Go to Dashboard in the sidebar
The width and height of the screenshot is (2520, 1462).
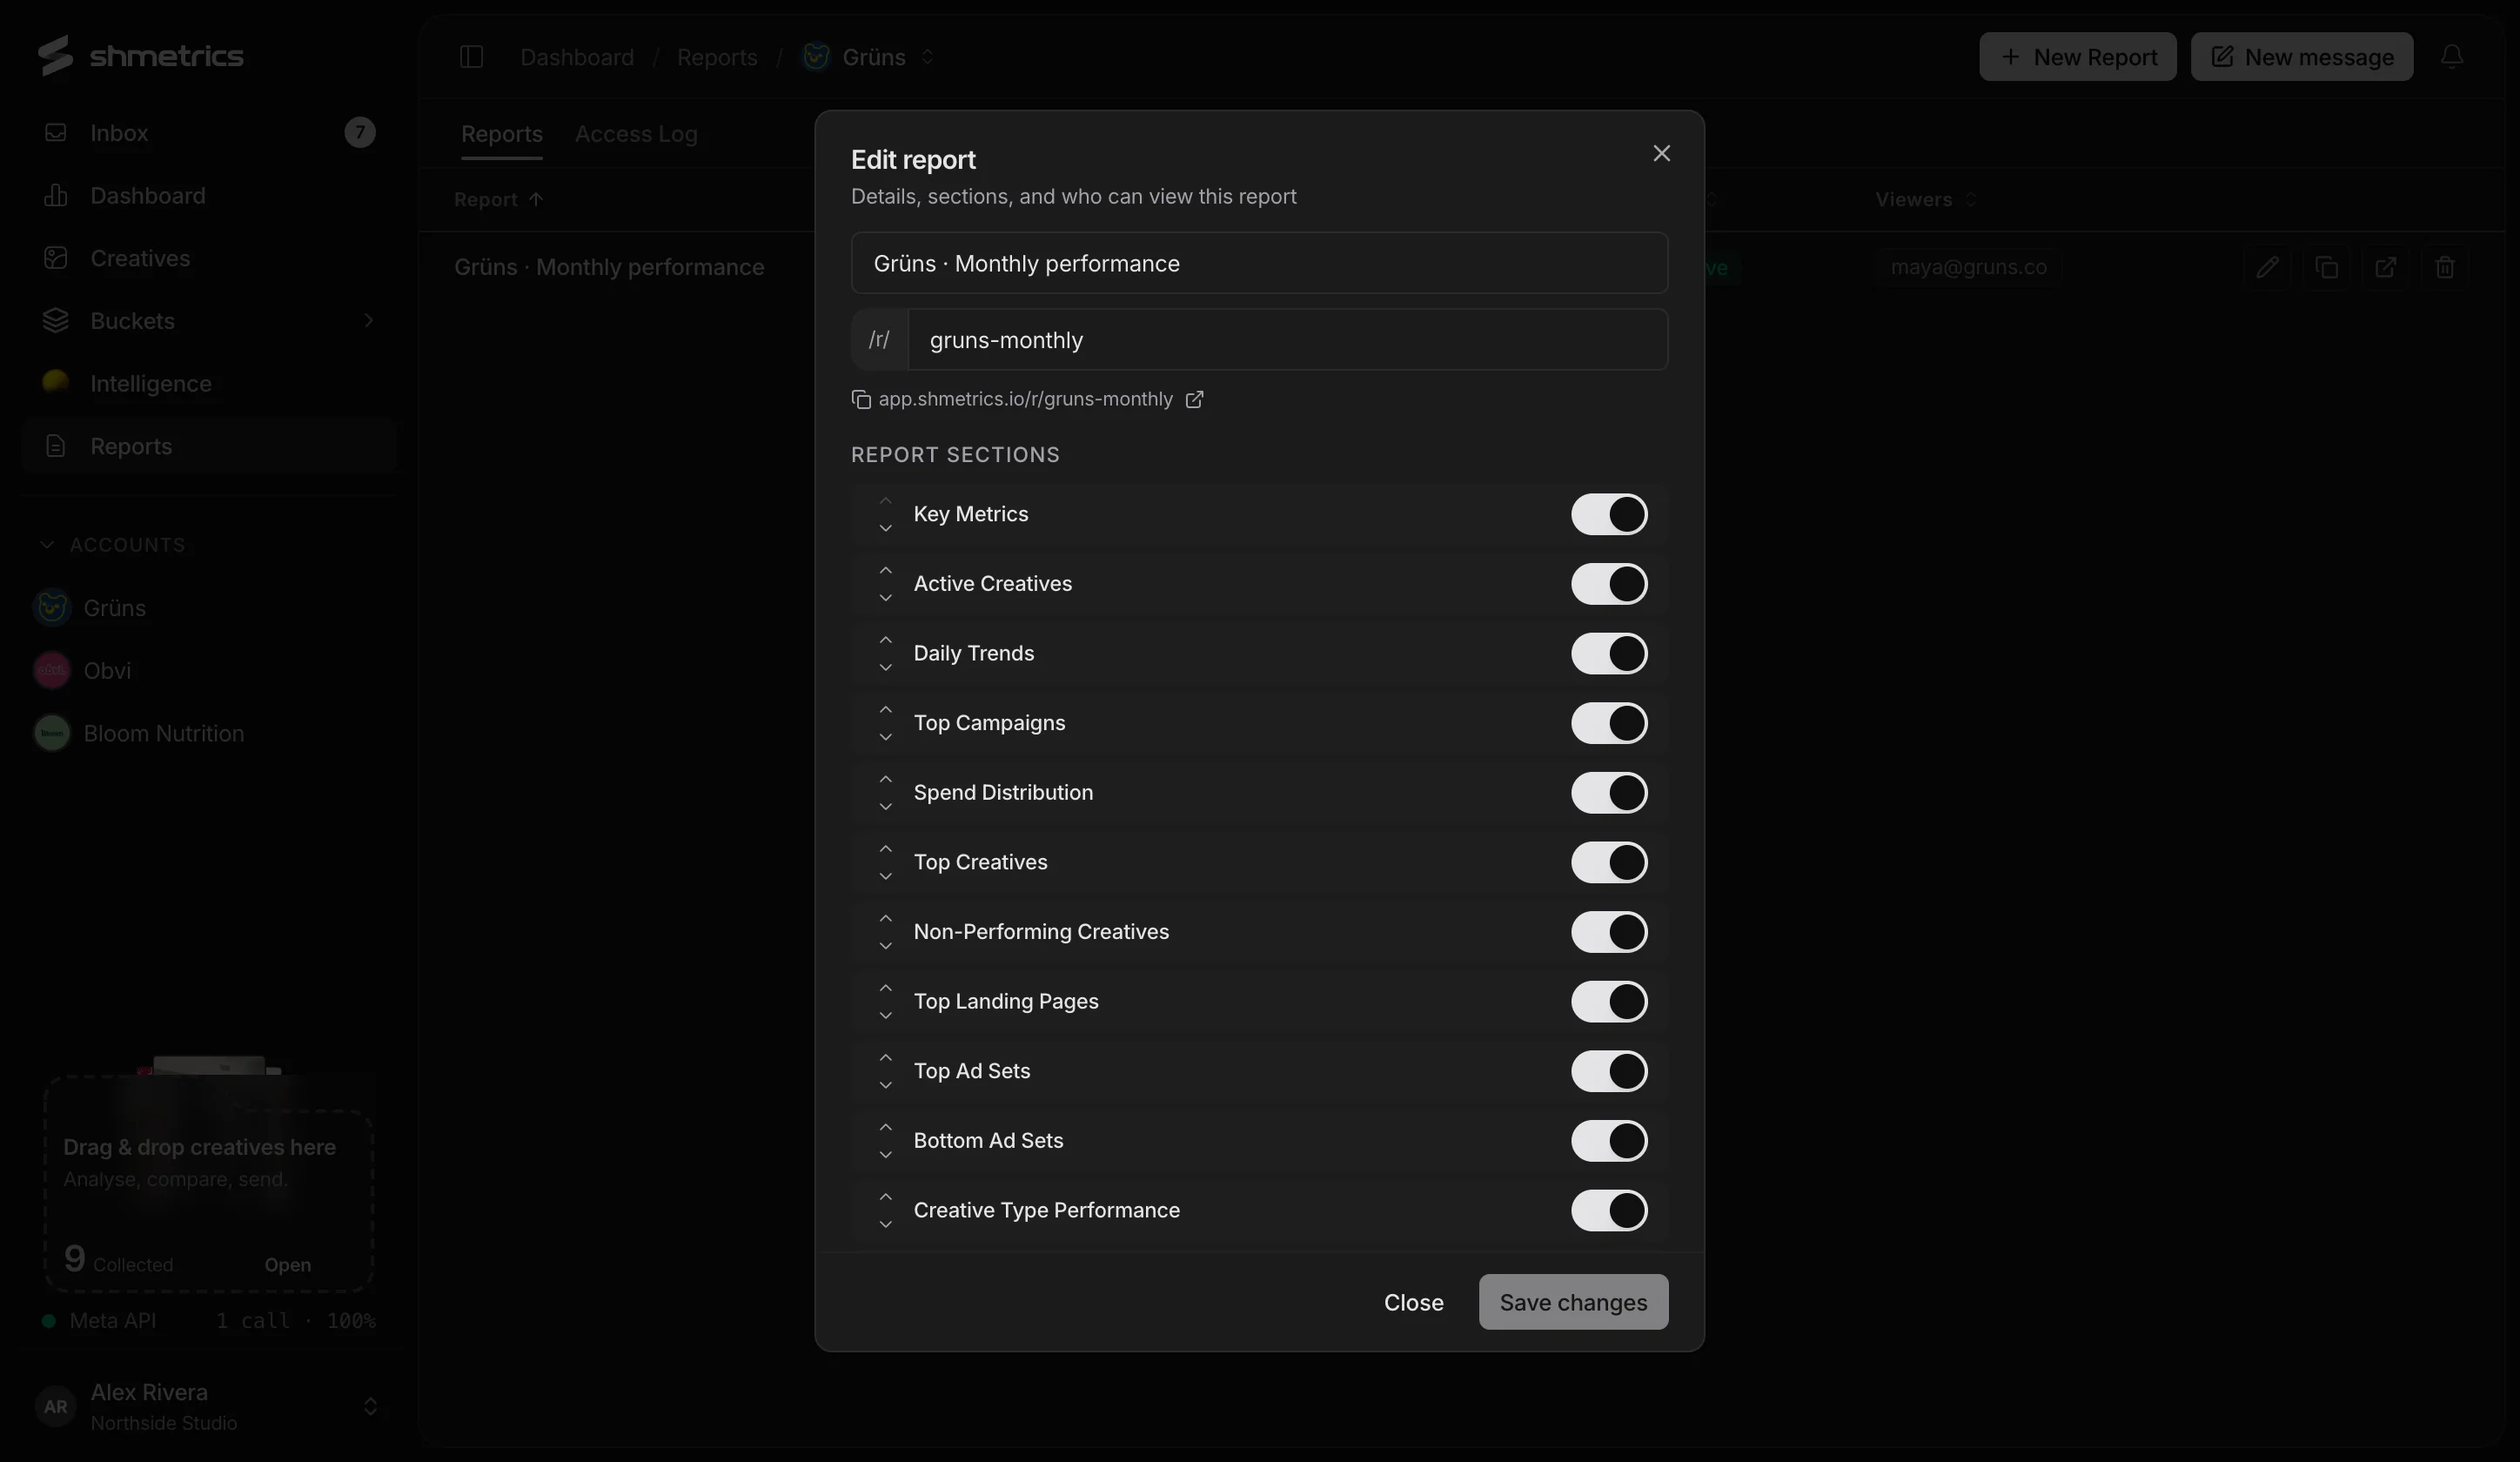click(209, 195)
